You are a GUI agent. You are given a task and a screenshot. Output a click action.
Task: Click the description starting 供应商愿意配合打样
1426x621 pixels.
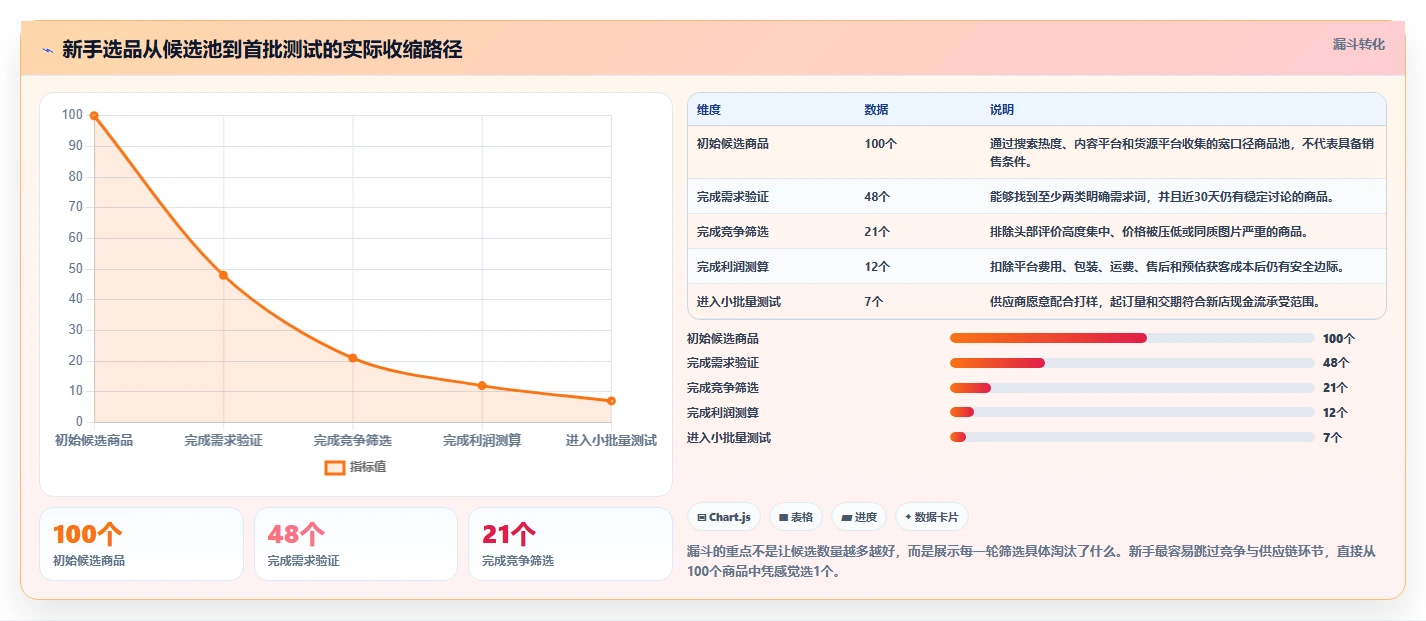point(1155,301)
